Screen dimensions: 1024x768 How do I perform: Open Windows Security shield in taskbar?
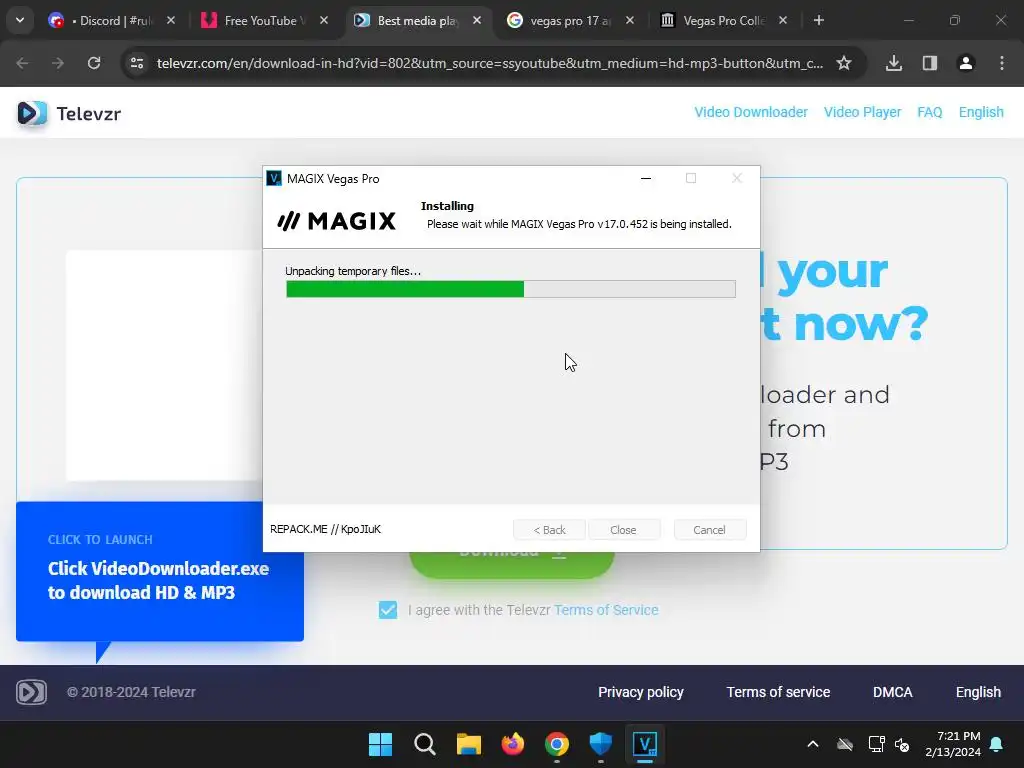[600, 744]
